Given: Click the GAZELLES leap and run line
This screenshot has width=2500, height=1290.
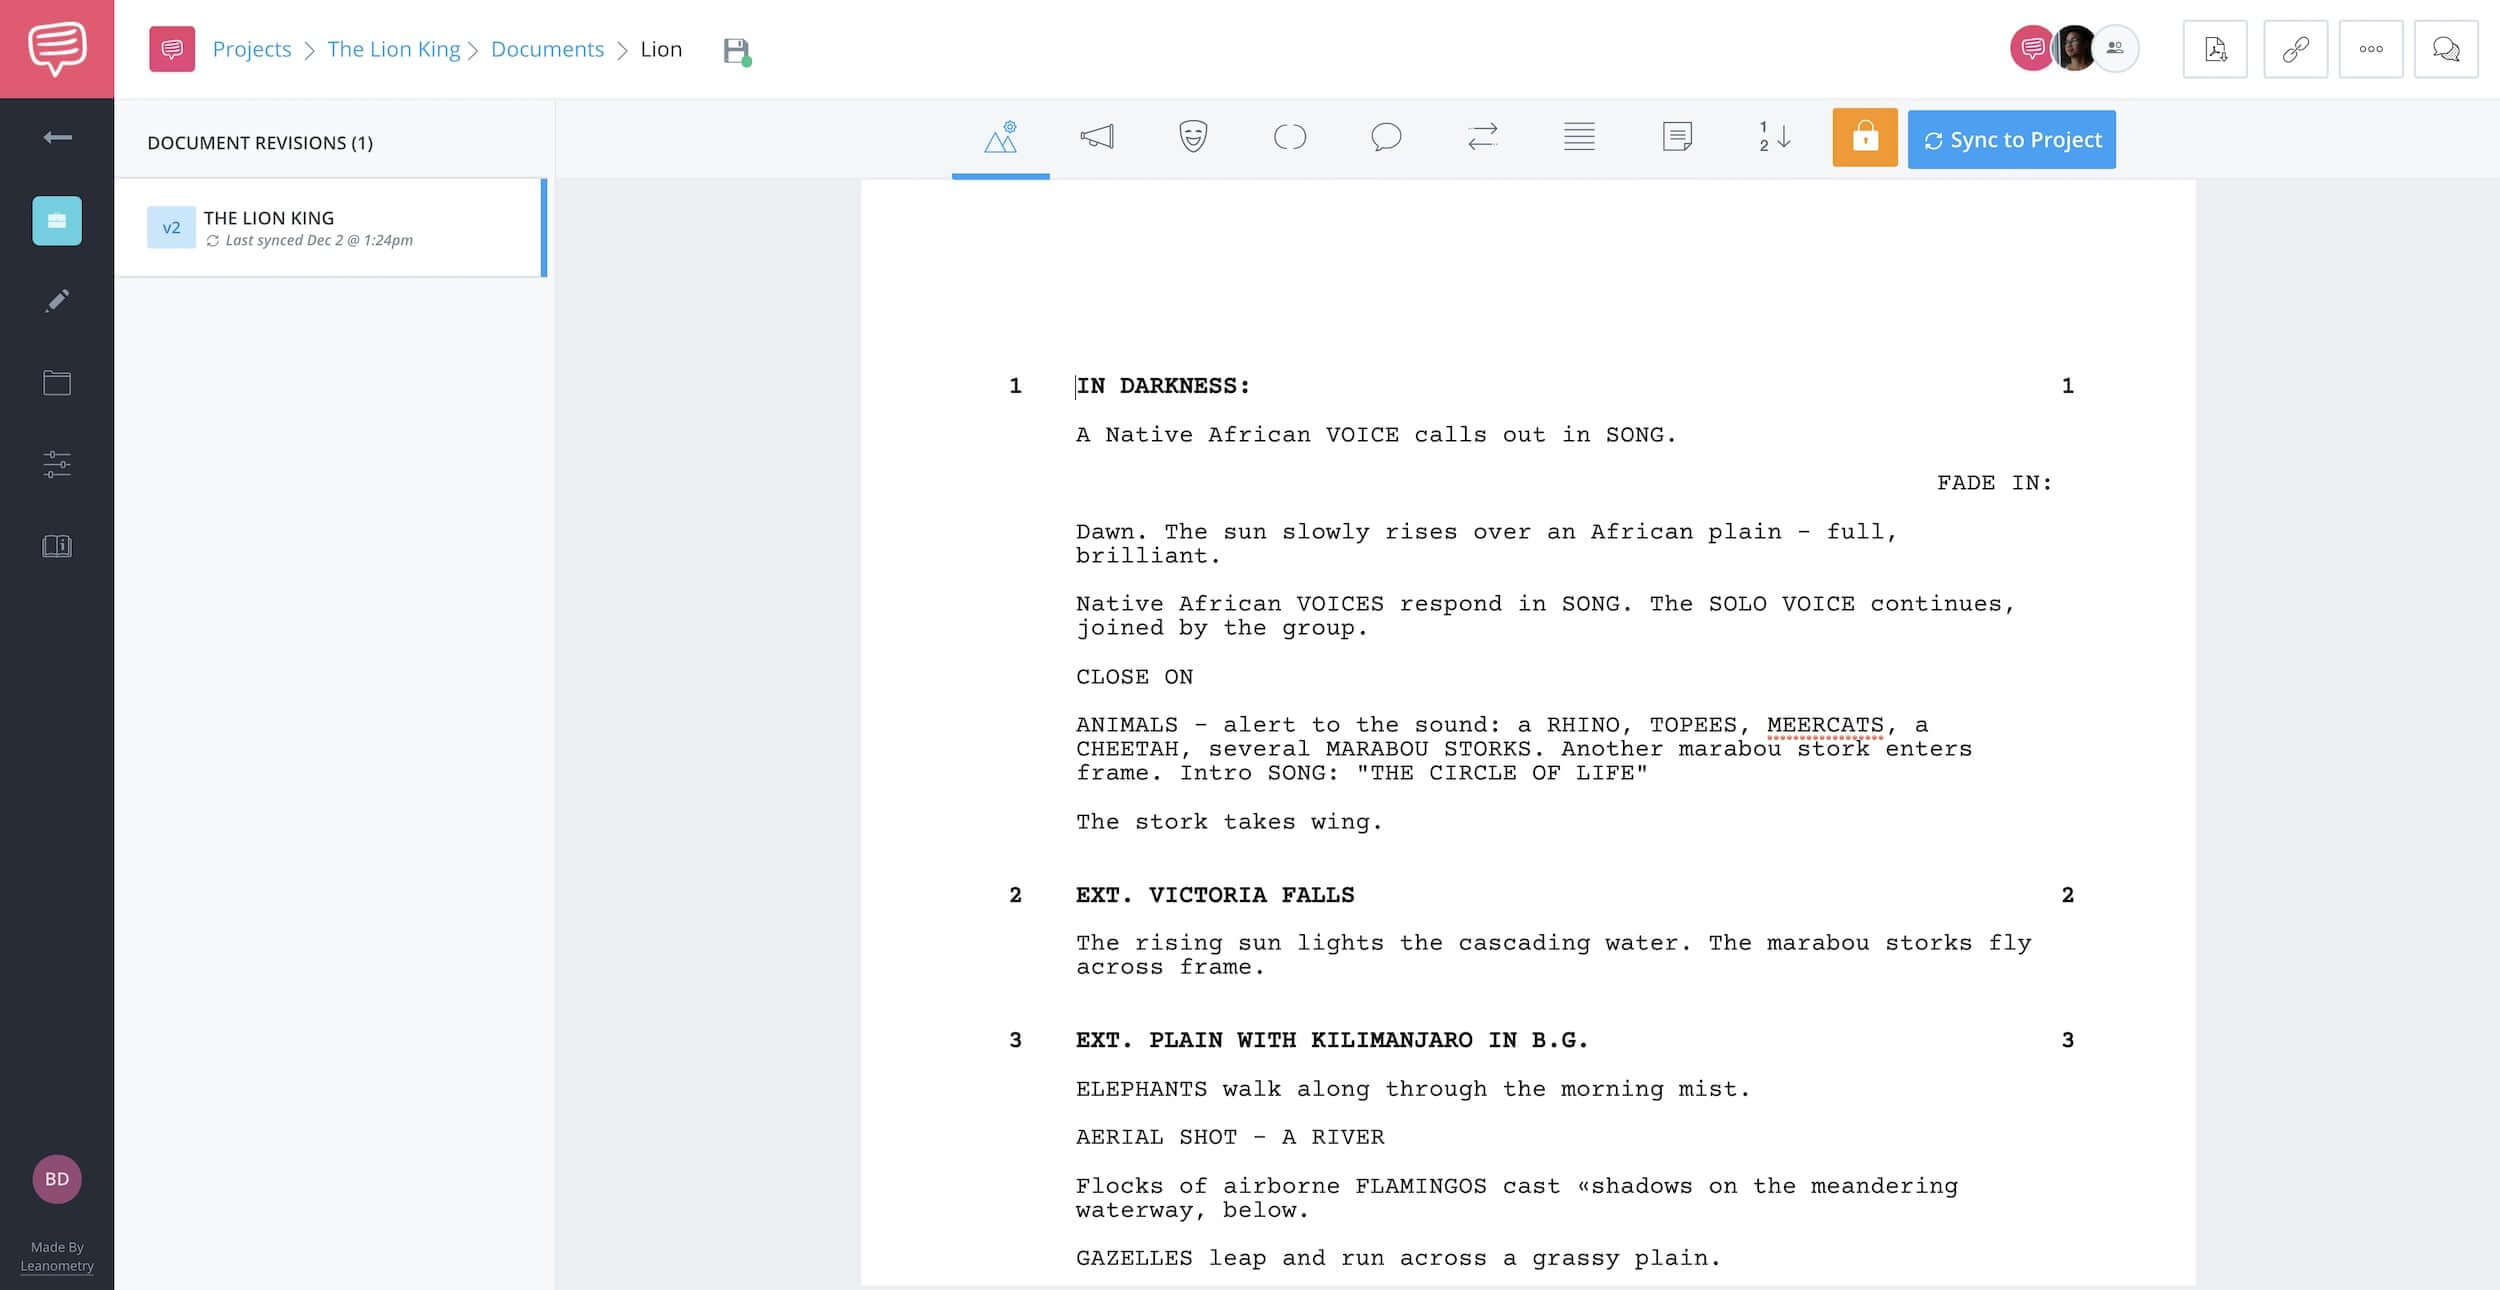Looking at the screenshot, I should 1398,1258.
